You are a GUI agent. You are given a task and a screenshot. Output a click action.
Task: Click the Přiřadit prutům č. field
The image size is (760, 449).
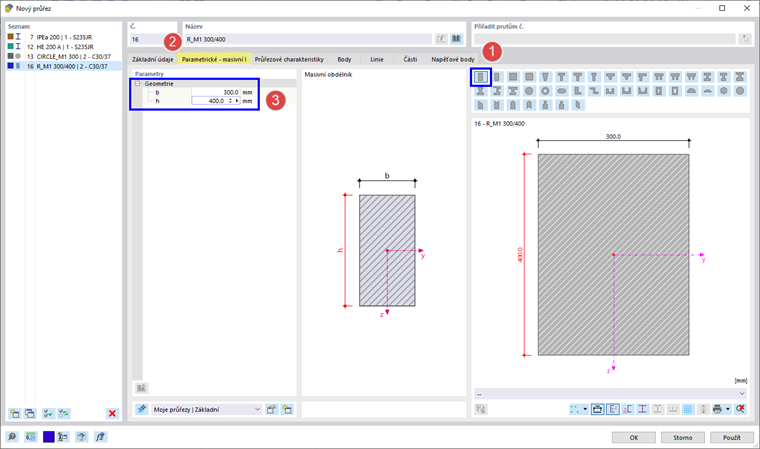(604, 39)
